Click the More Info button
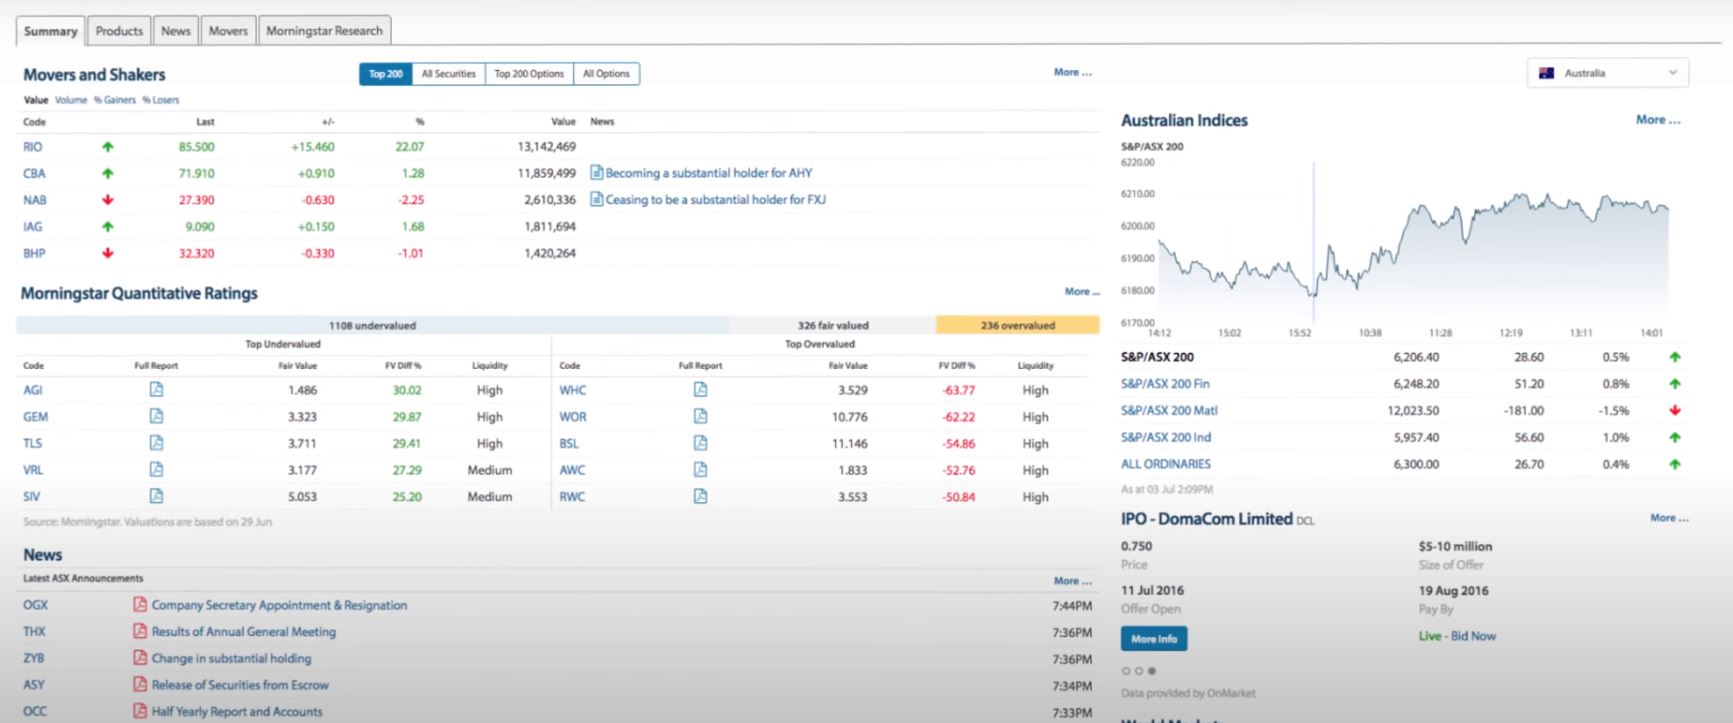Screen dimensions: 1733x723 [1154, 638]
